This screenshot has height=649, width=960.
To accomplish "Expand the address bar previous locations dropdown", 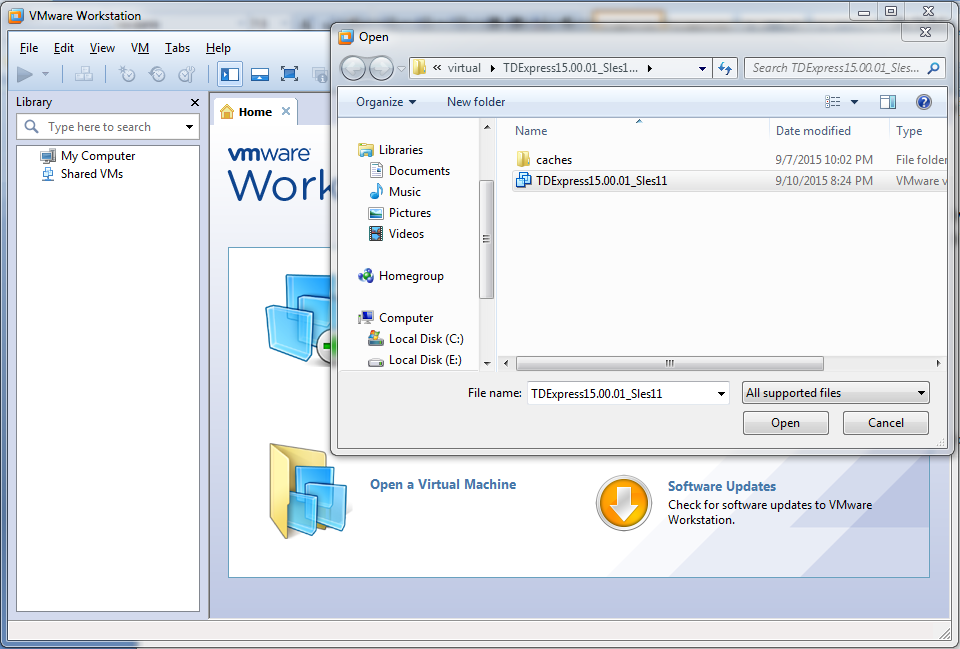I will click(702, 69).
